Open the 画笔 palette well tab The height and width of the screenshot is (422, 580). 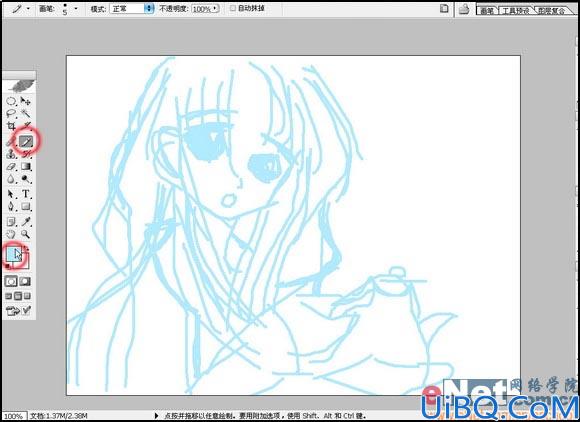487,11
